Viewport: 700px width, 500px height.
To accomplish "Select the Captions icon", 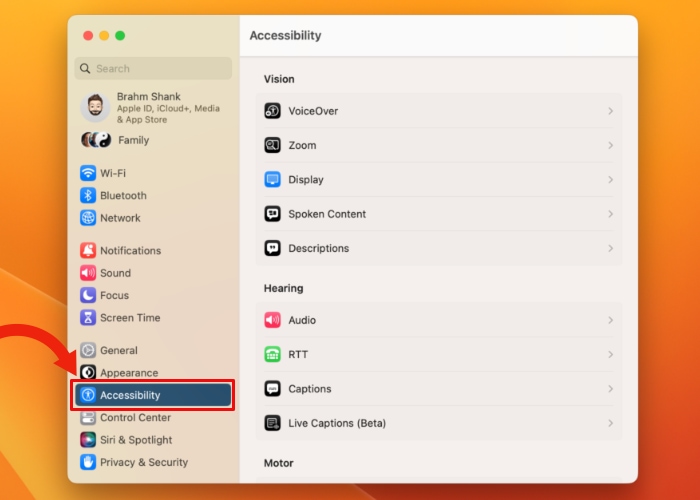I will coord(272,389).
